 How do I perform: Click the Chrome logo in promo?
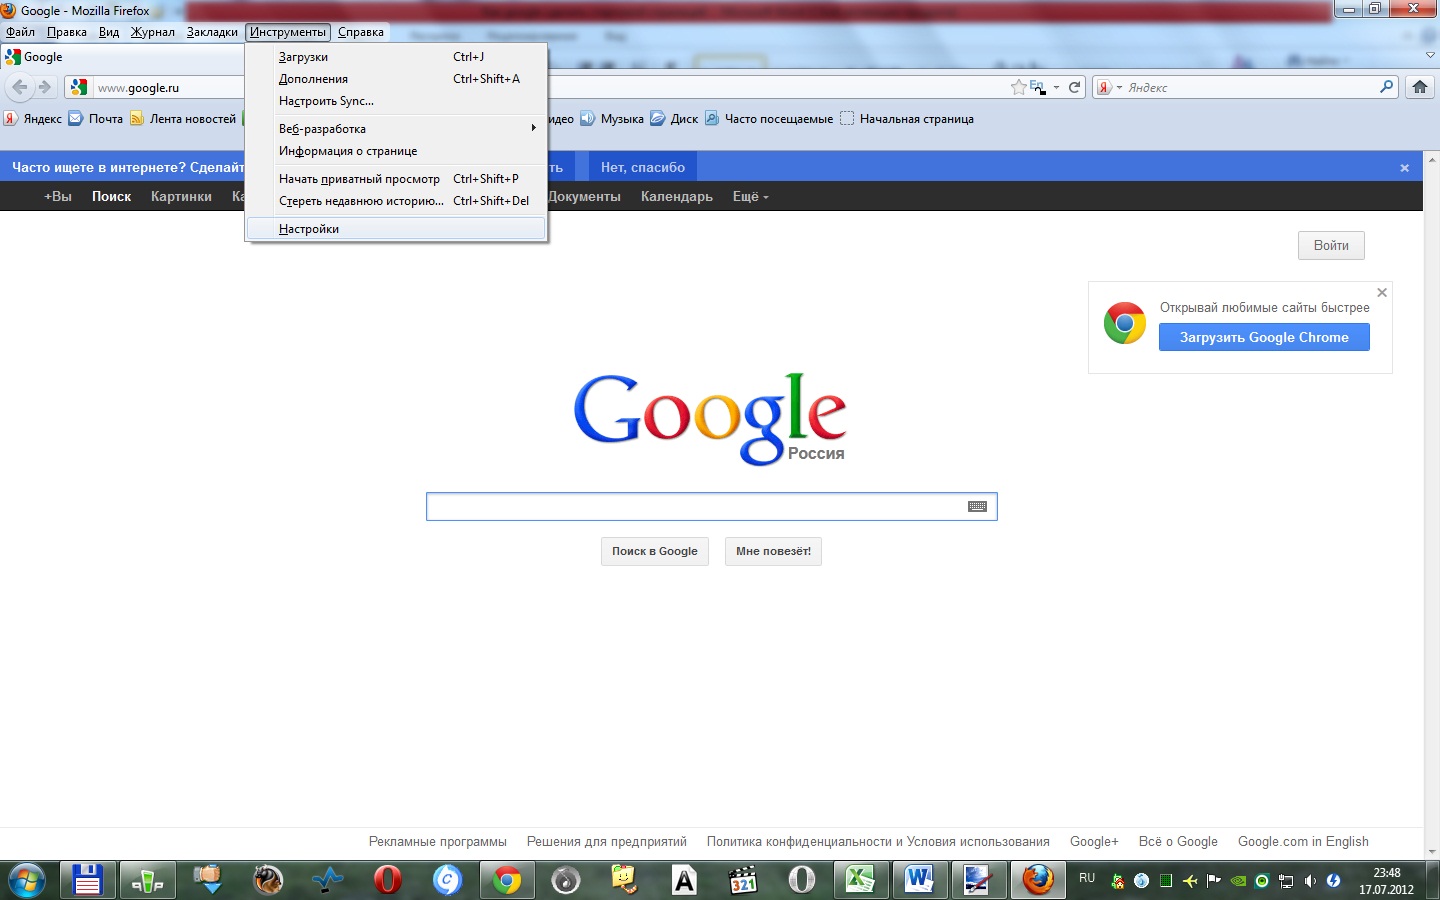pos(1124,323)
